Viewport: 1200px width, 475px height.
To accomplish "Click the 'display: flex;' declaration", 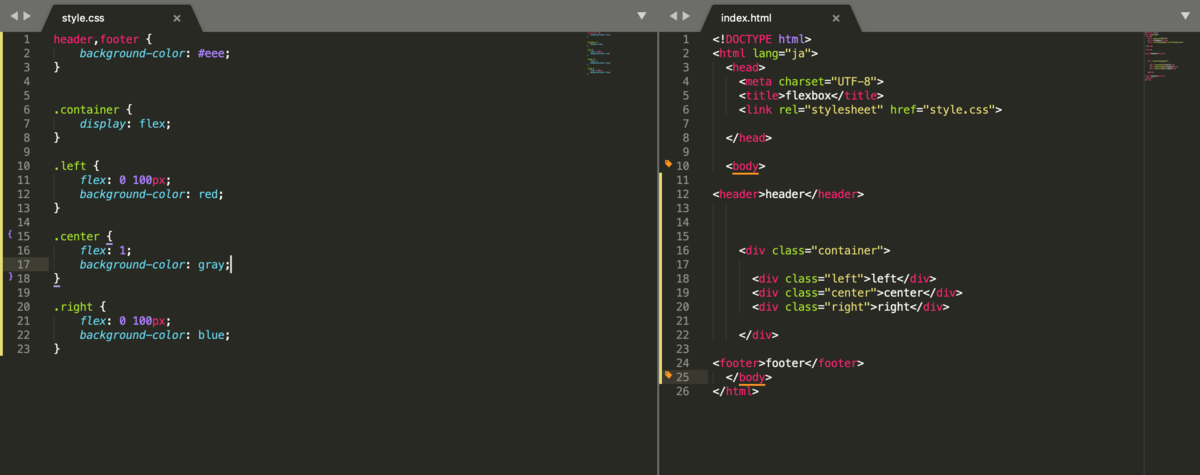I will point(126,123).
